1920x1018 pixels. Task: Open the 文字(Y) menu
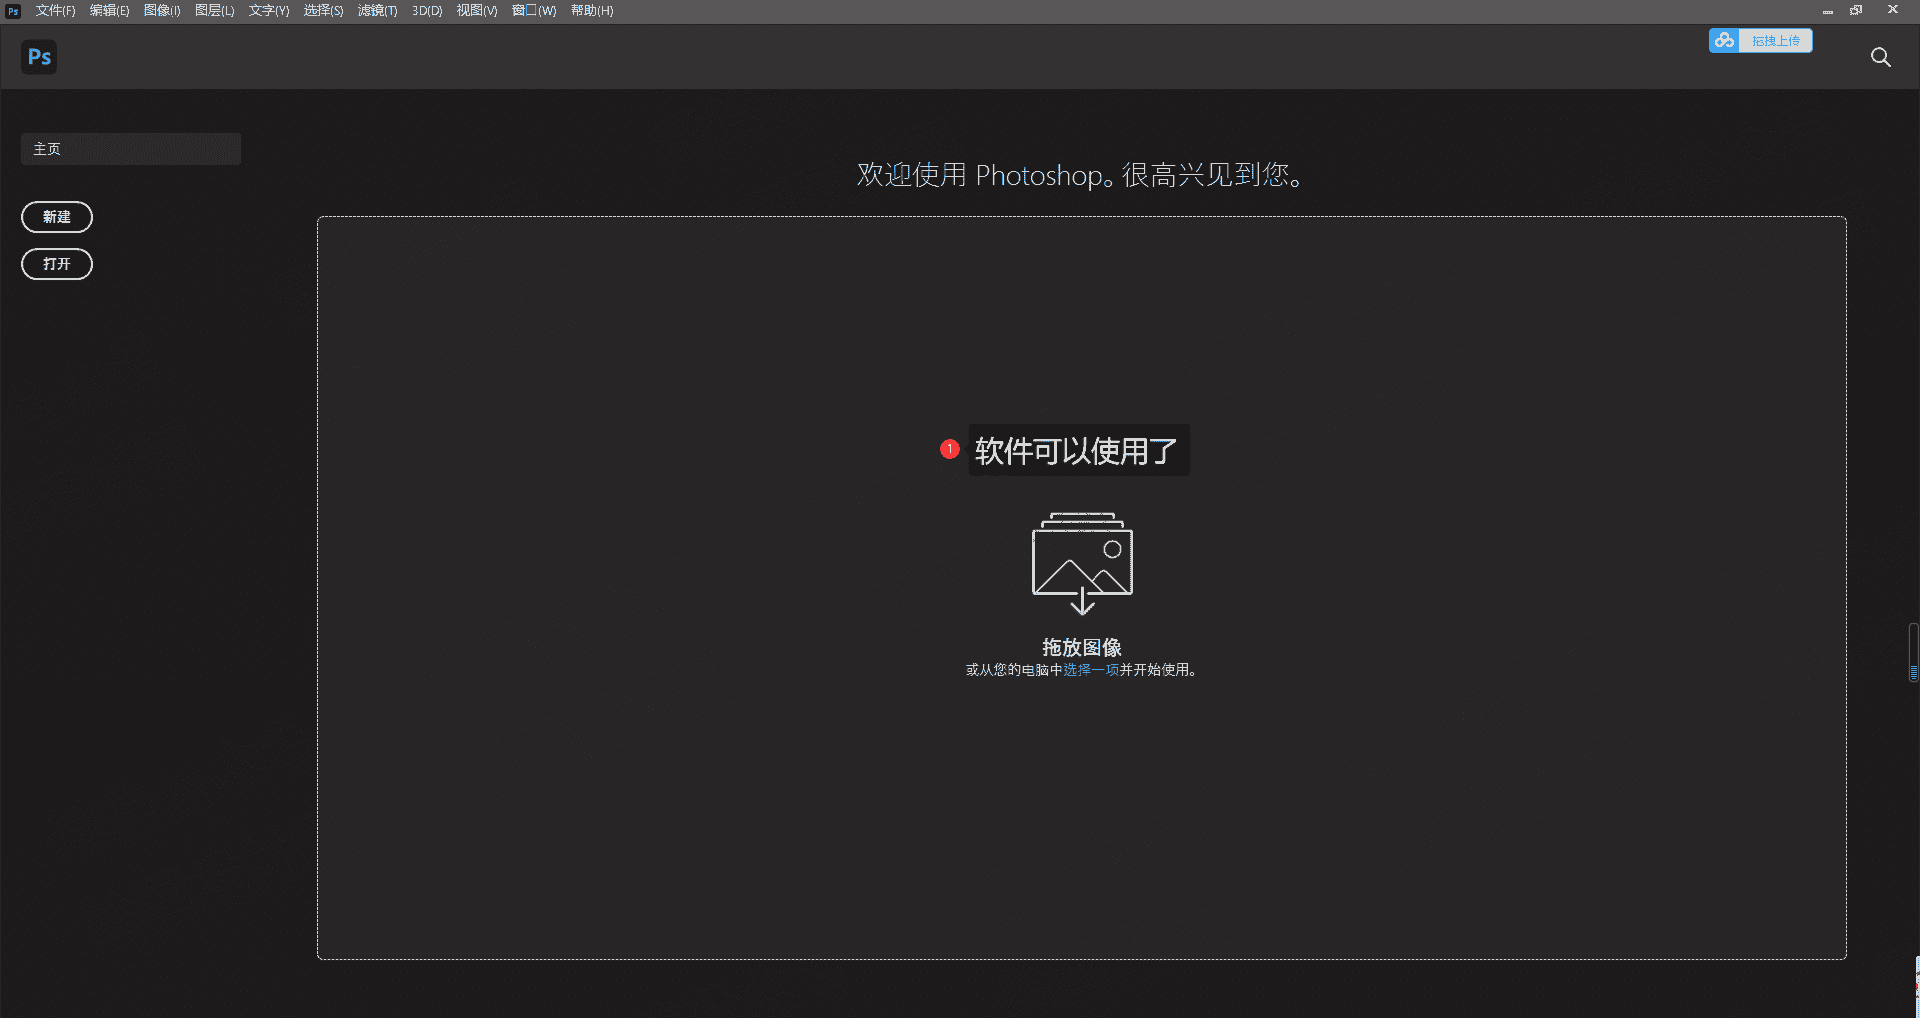tap(269, 11)
